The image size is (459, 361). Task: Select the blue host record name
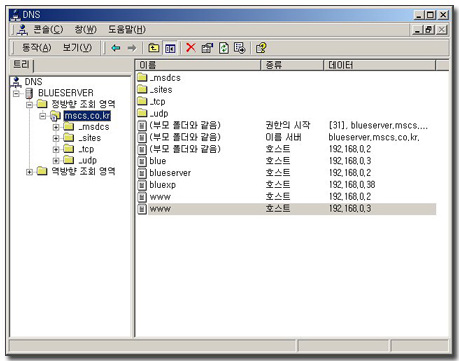click(x=158, y=161)
